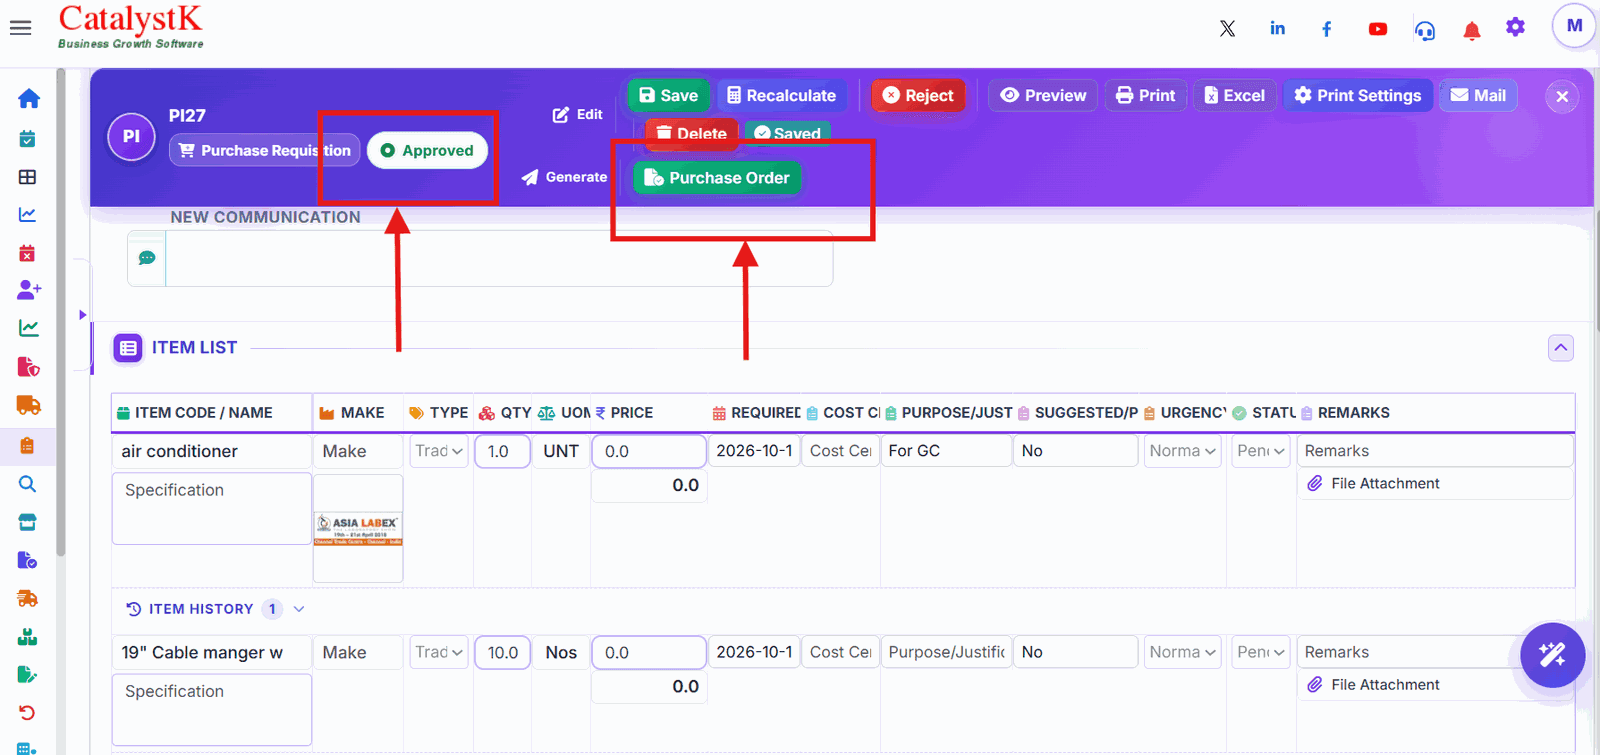
Task: Click the Save button
Action: 668,95
